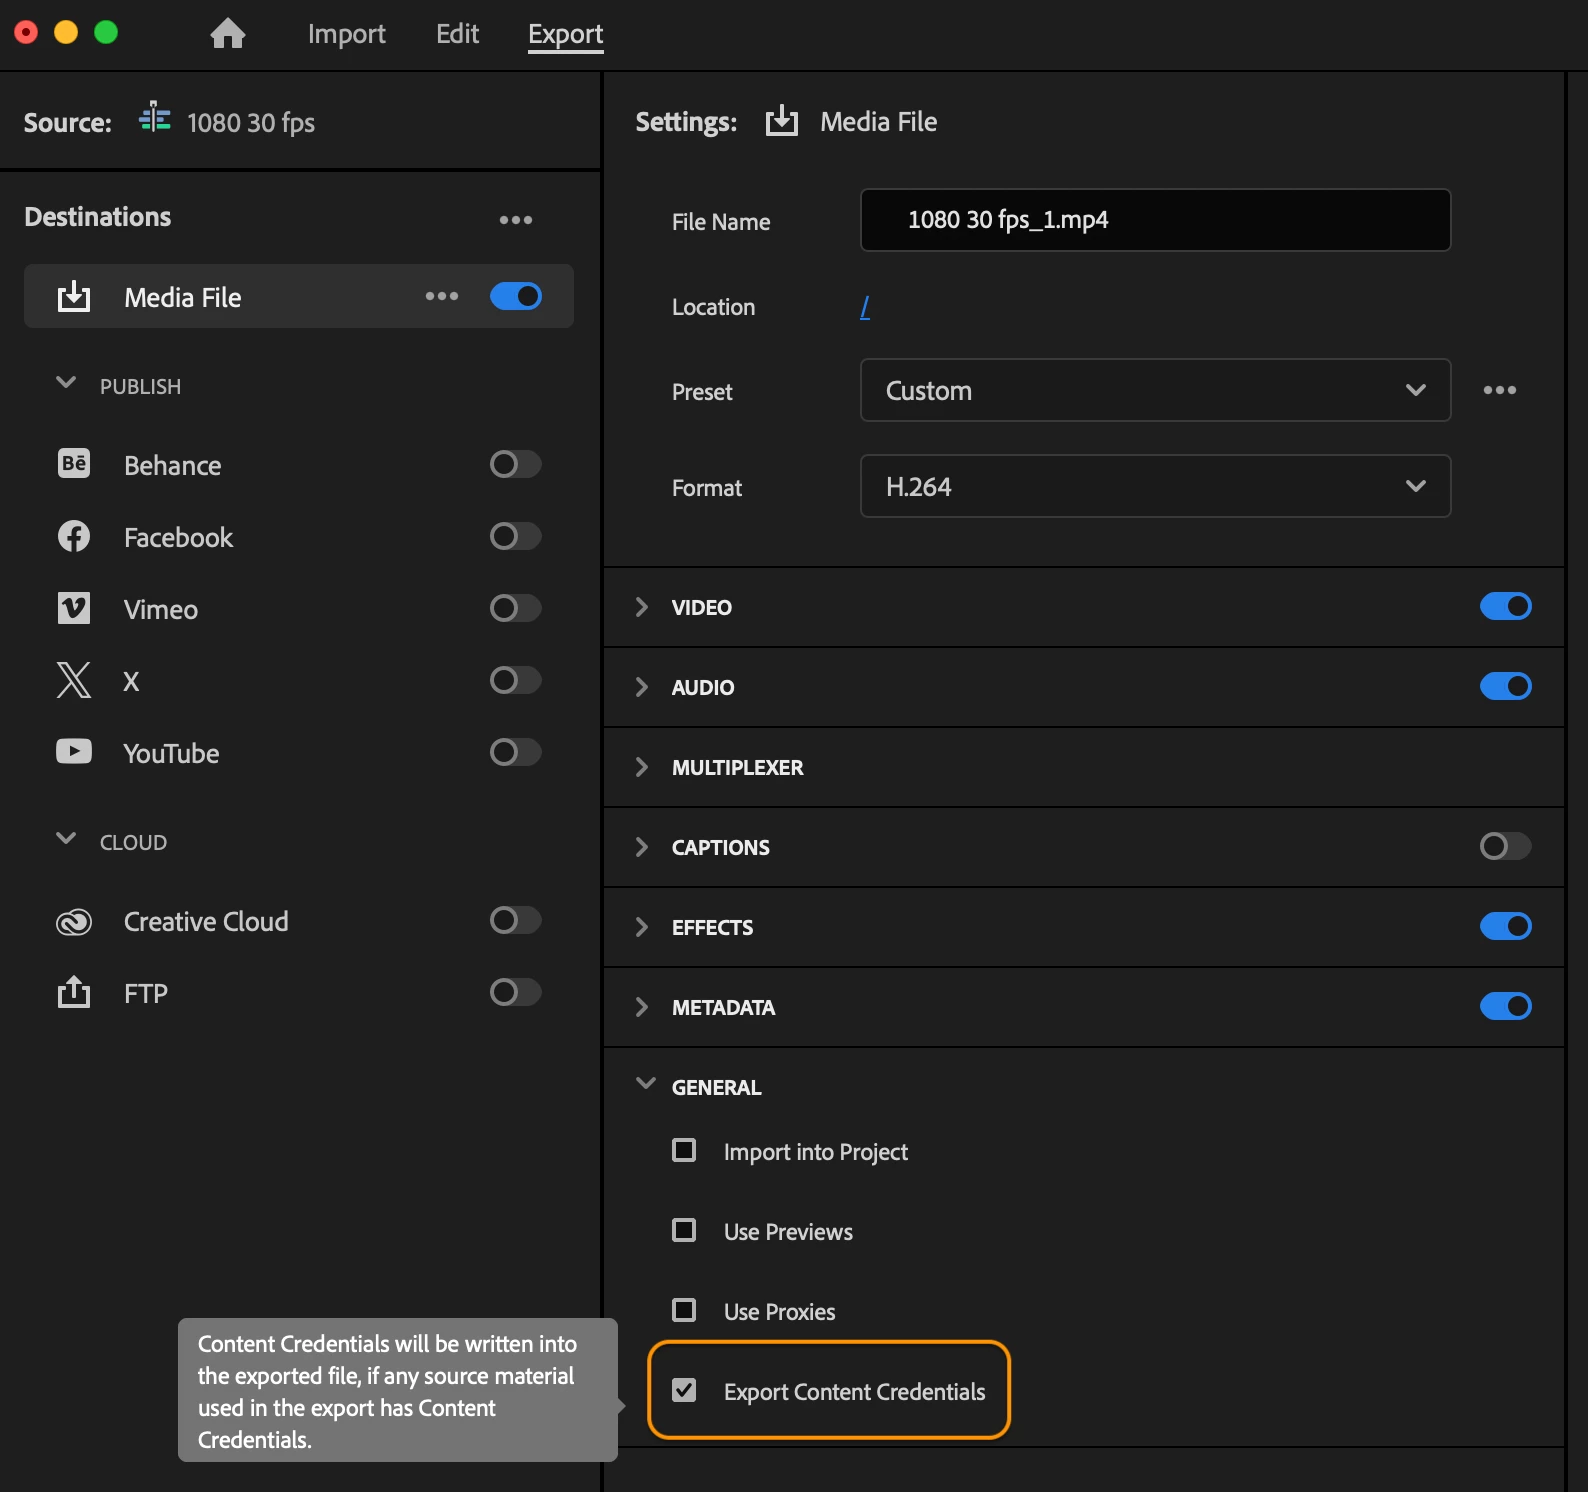Screen dimensions: 1588x1492
Task: Open the Preset dropdown
Action: click(1155, 390)
